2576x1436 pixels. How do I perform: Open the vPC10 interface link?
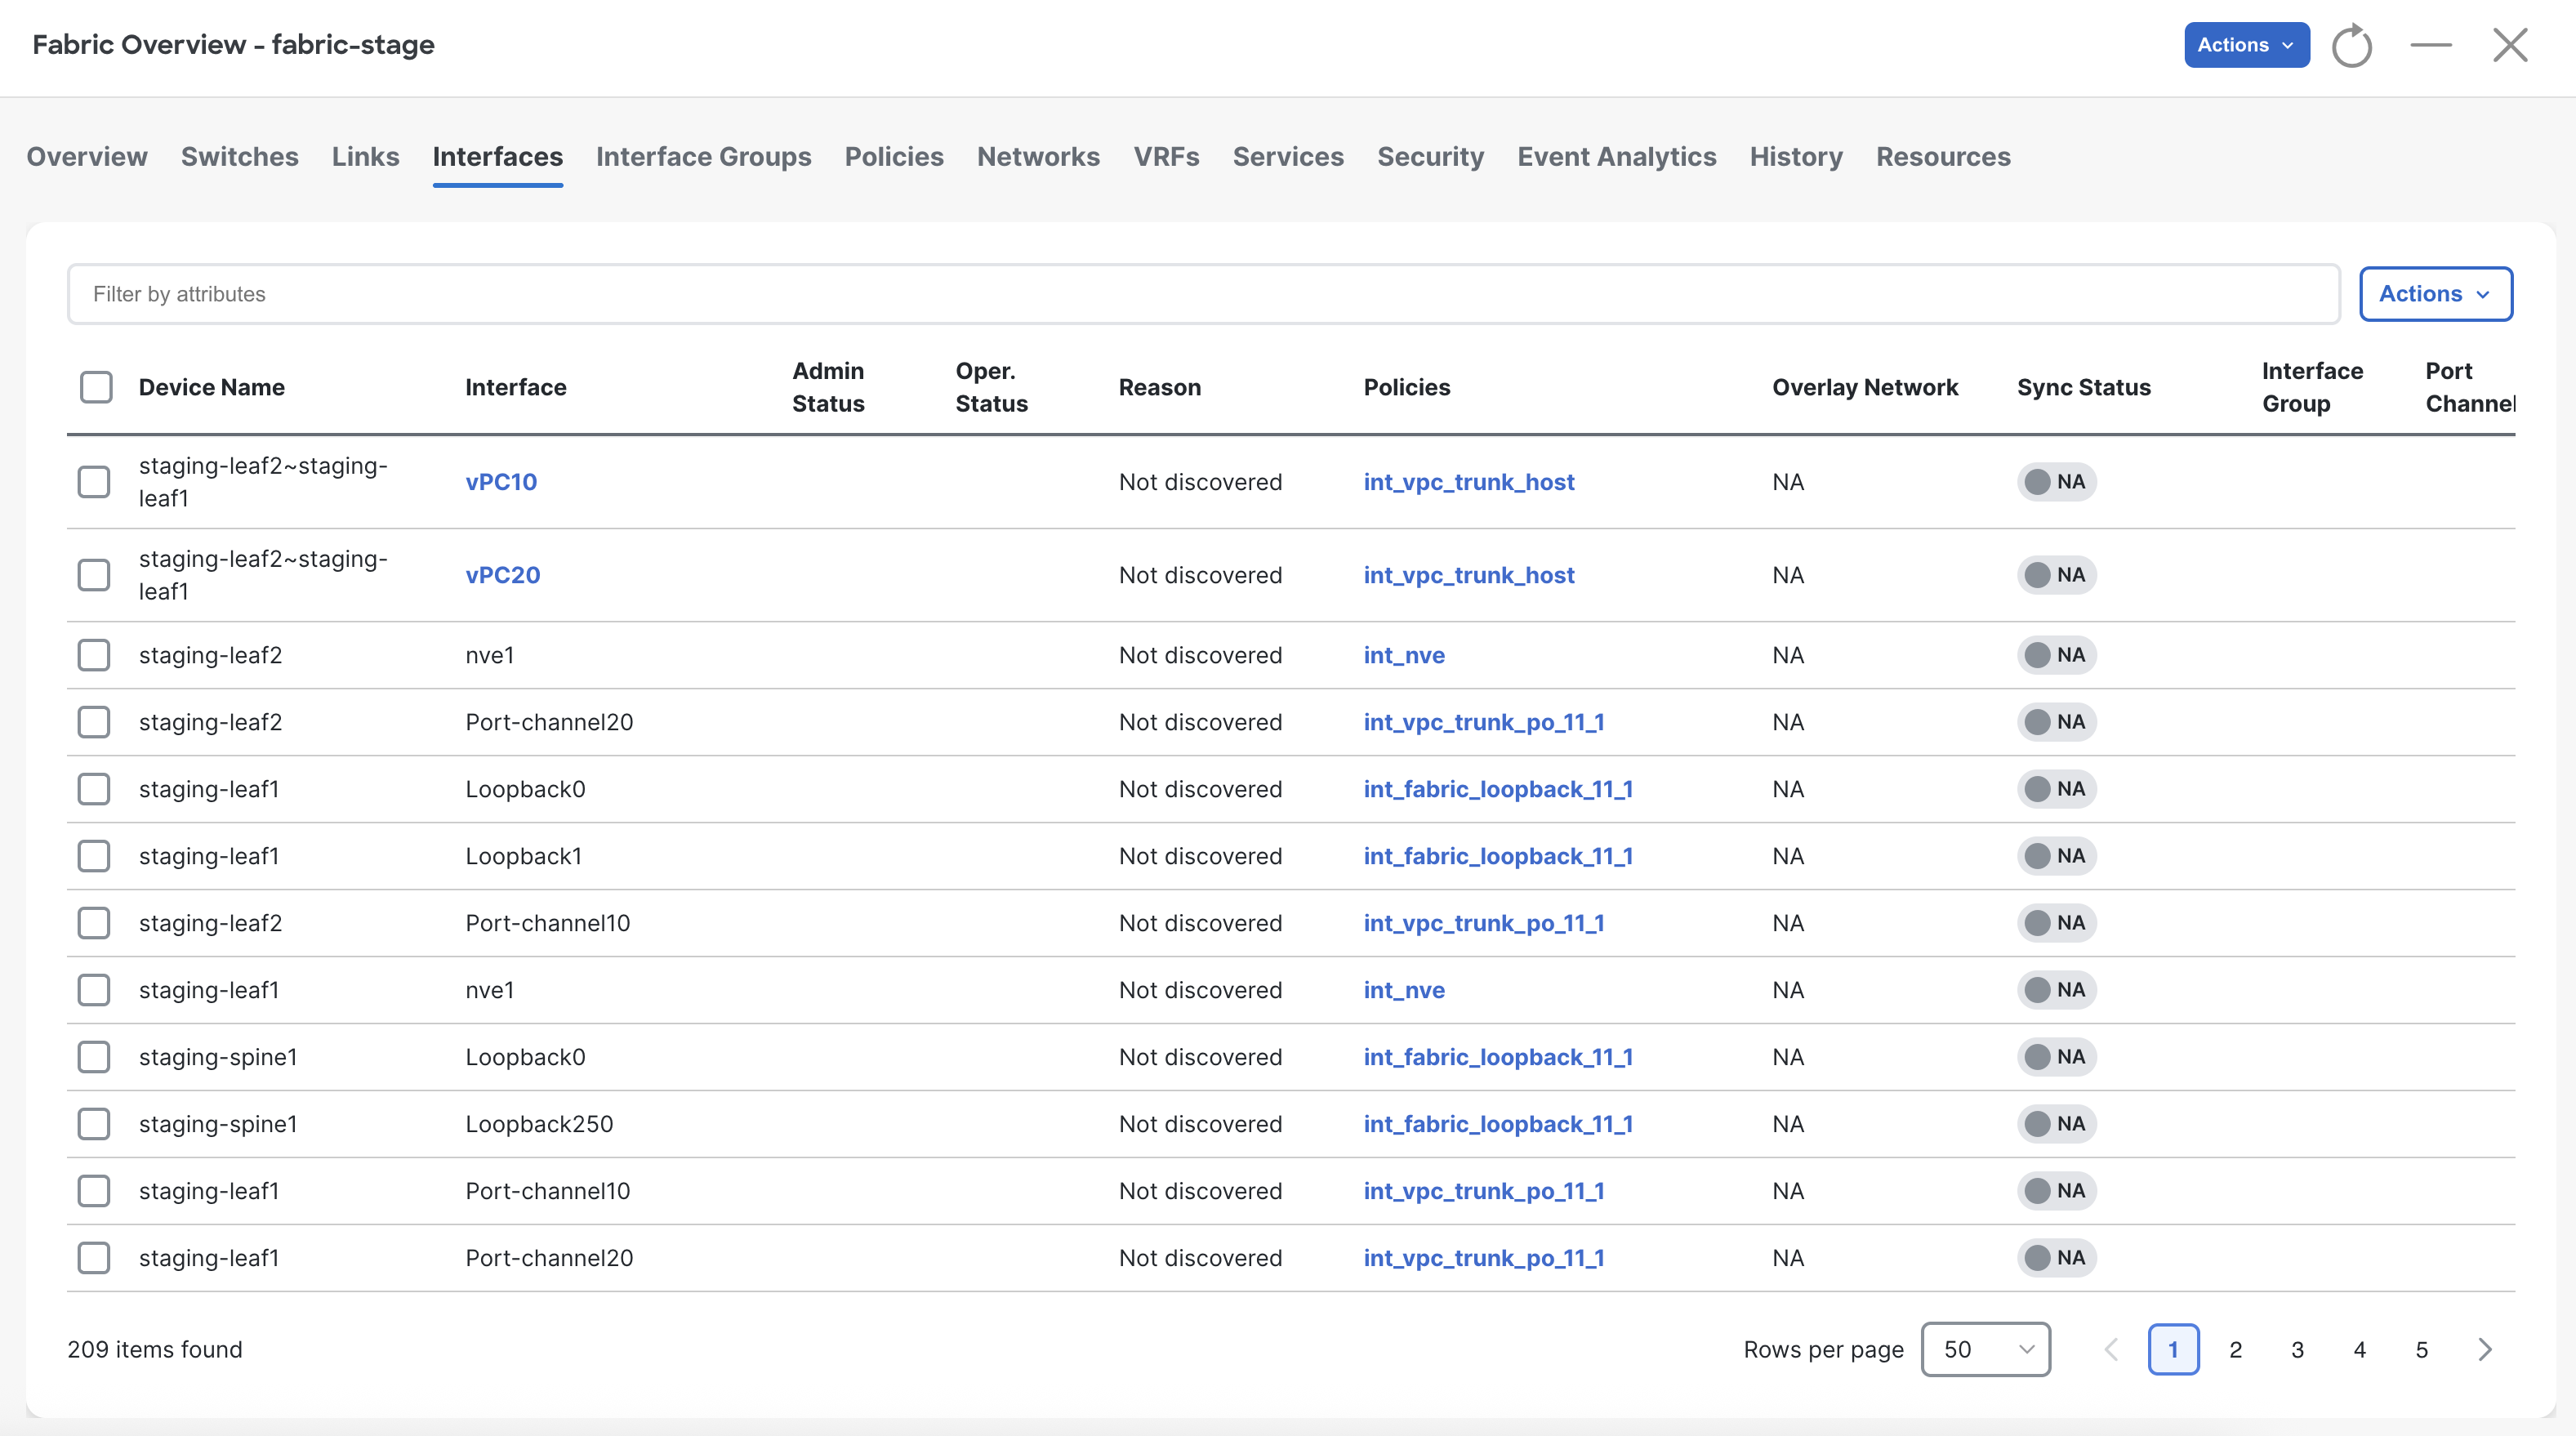tap(501, 482)
